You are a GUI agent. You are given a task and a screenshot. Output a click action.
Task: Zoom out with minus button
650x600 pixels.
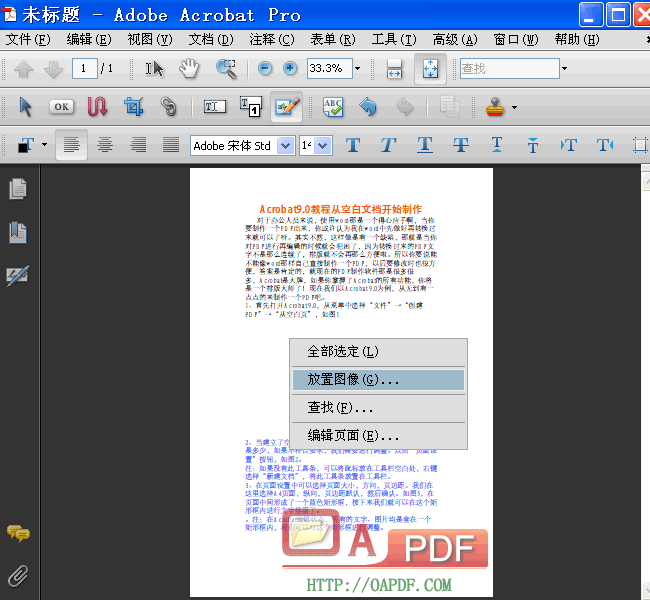click(x=265, y=68)
